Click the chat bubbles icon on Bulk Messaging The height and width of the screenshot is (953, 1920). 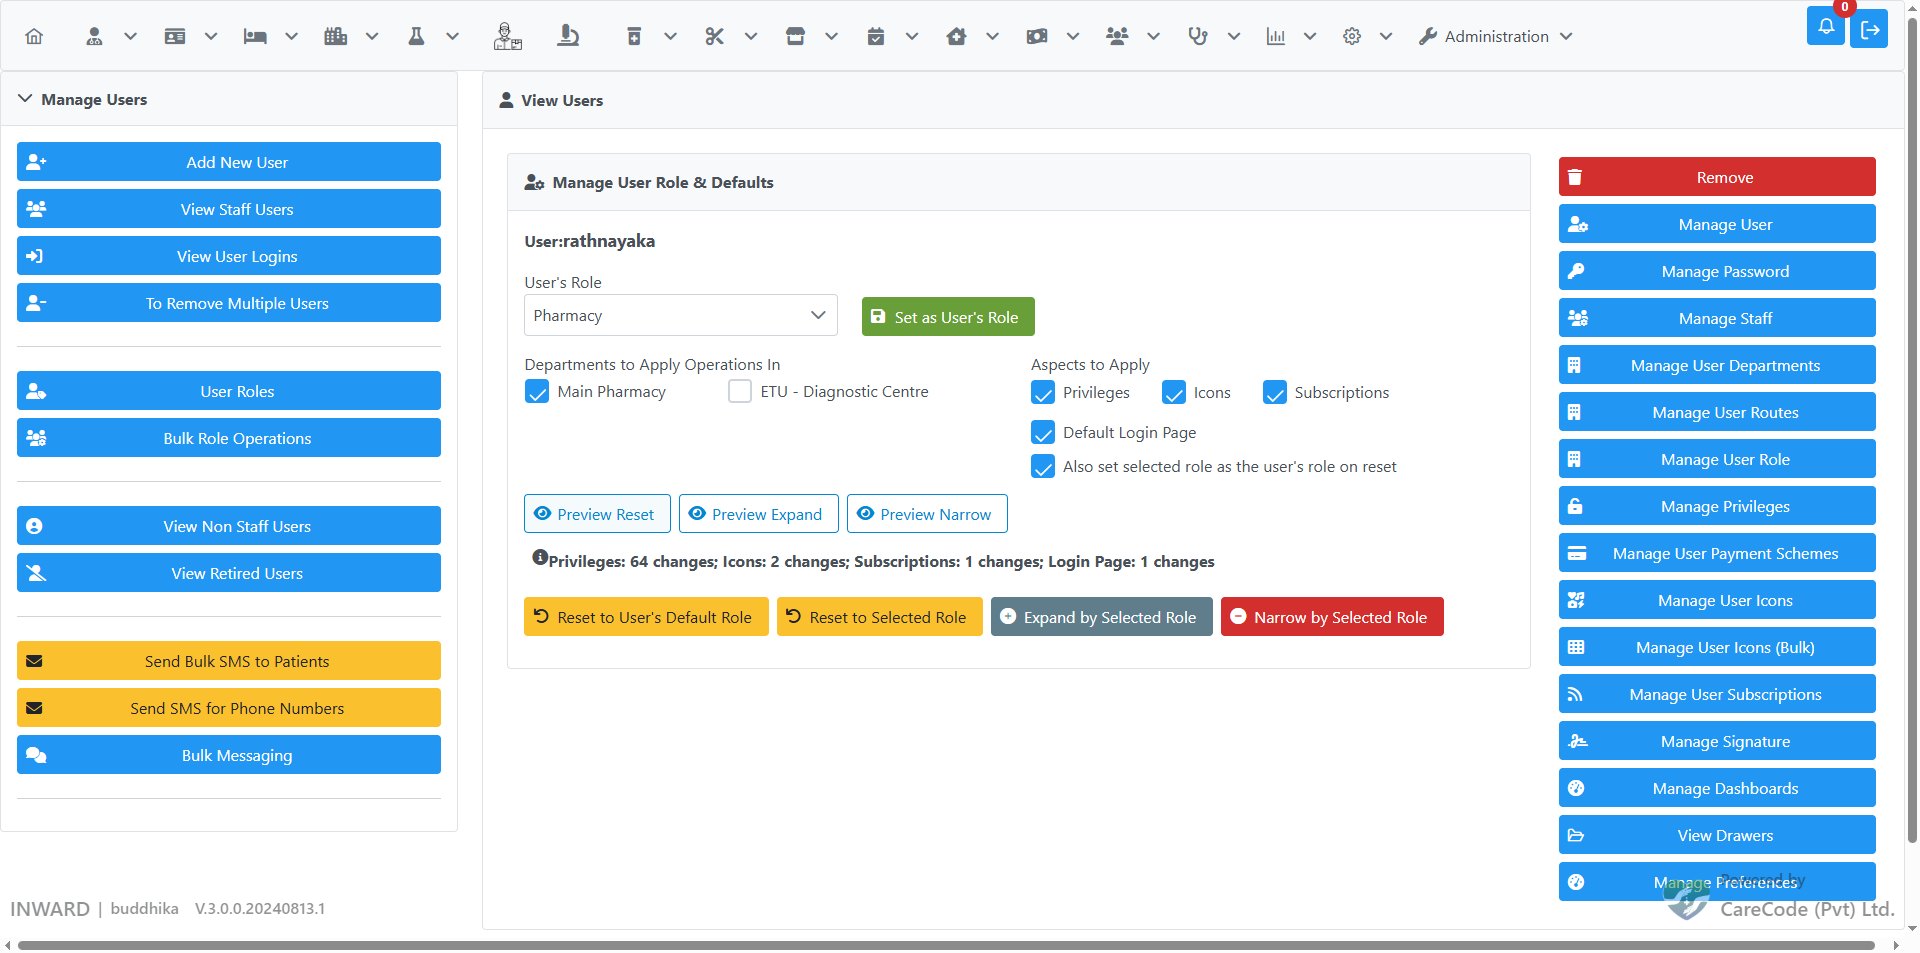coord(36,755)
